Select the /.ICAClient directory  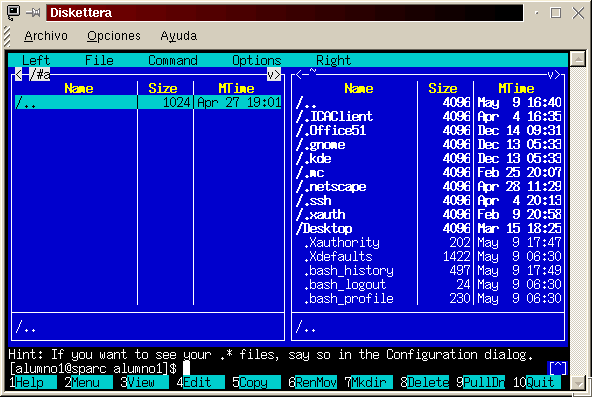pyautogui.click(x=428, y=116)
